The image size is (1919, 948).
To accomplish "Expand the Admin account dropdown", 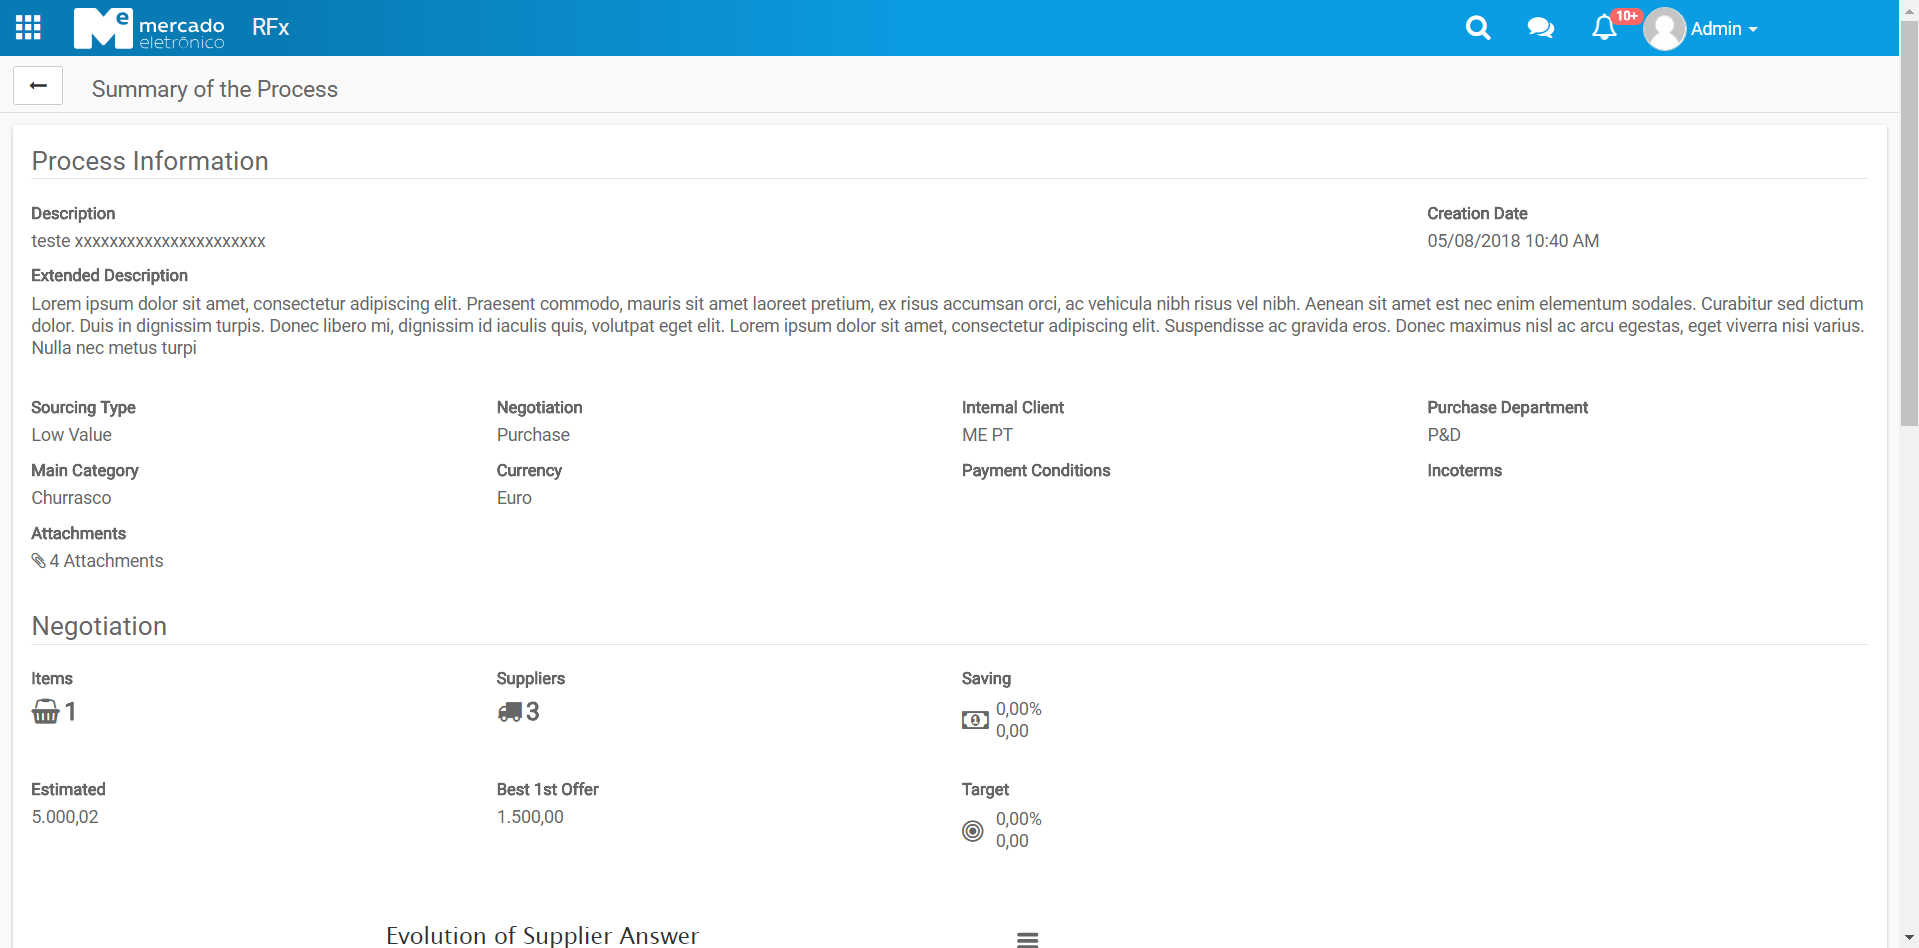I will (x=1724, y=29).
